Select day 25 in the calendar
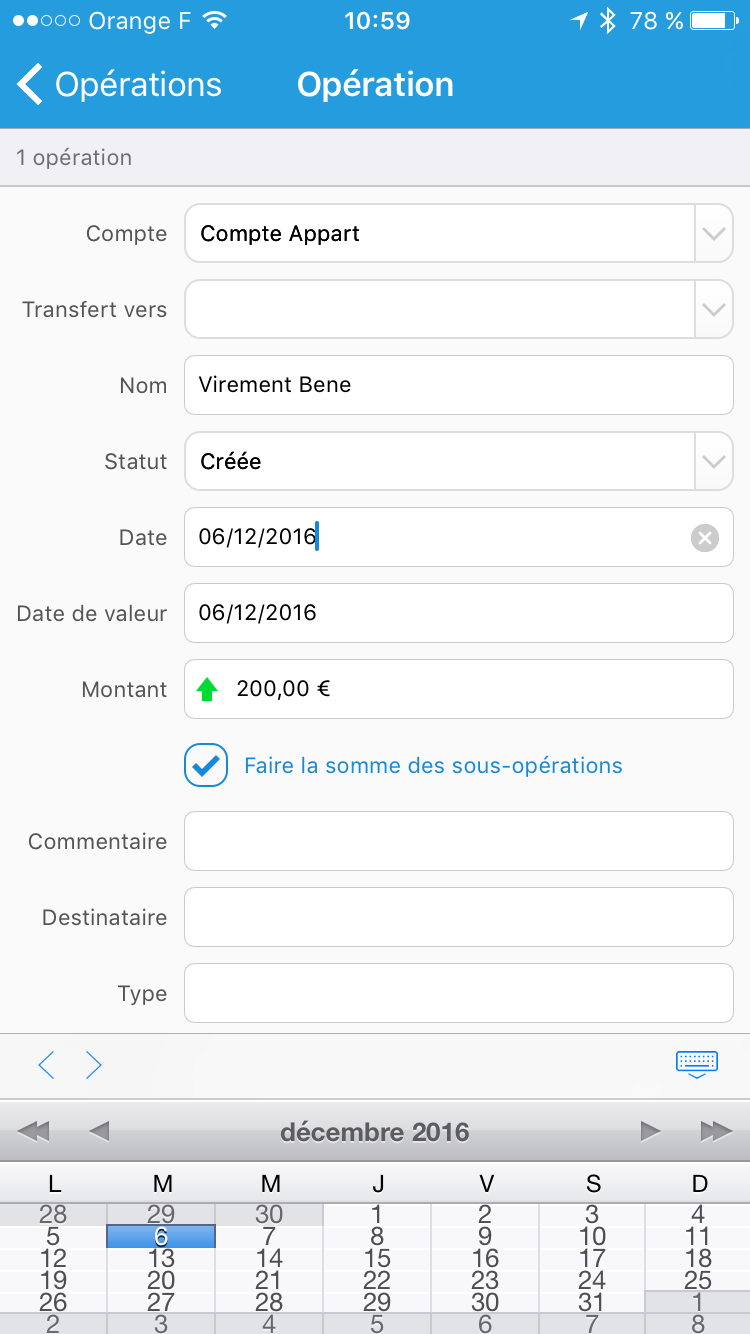The width and height of the screenshot is (750, 1334). point(698,1280)
